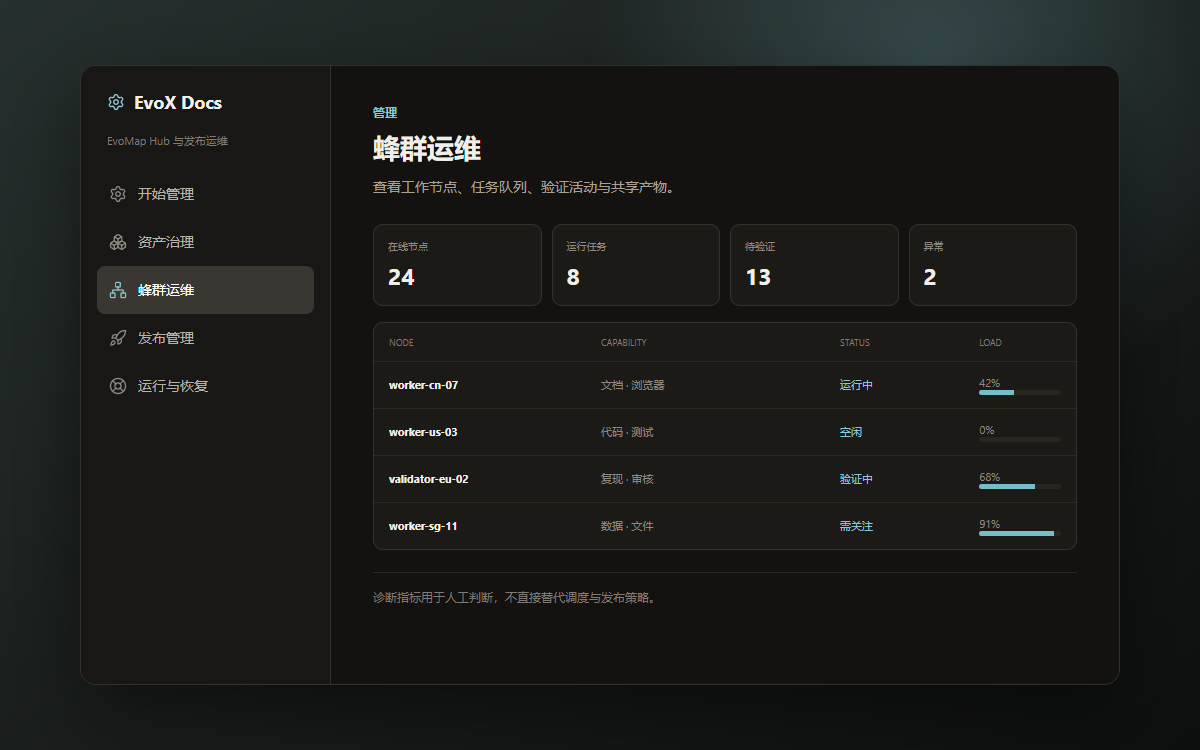Viewport: 1200px width, 750px height.
Task: Switch to 发布管理 page
Action: tap(205, 338)
